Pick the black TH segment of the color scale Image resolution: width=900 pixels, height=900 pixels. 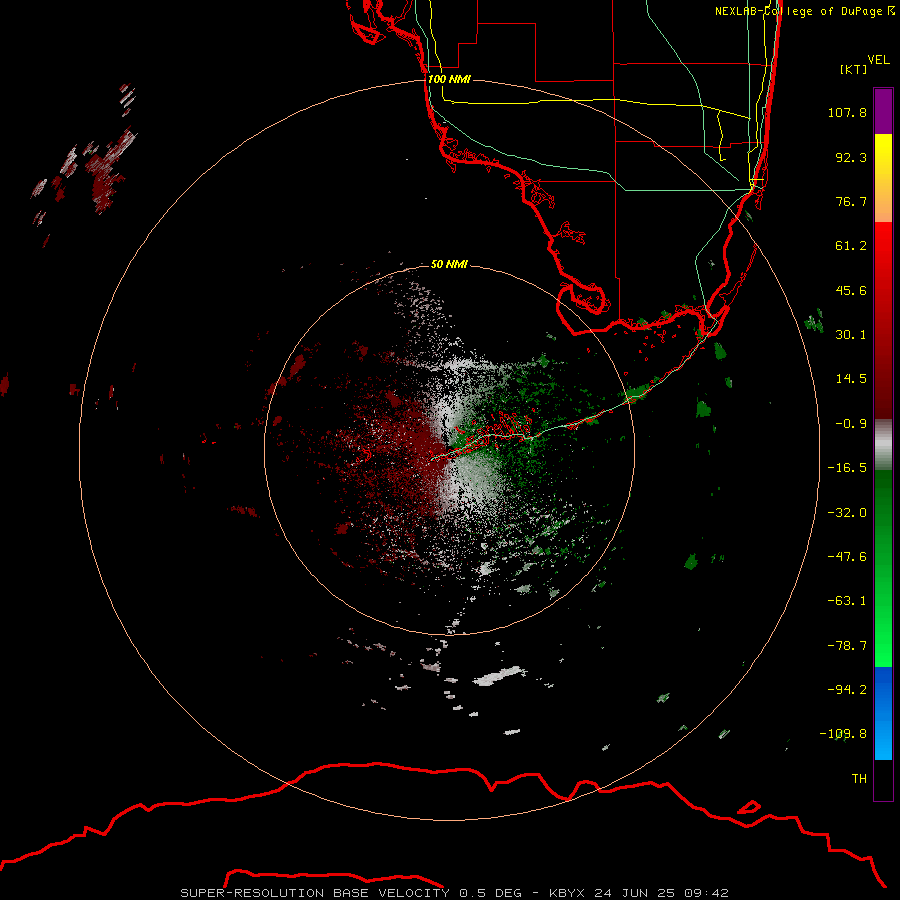tap(883, 780)
